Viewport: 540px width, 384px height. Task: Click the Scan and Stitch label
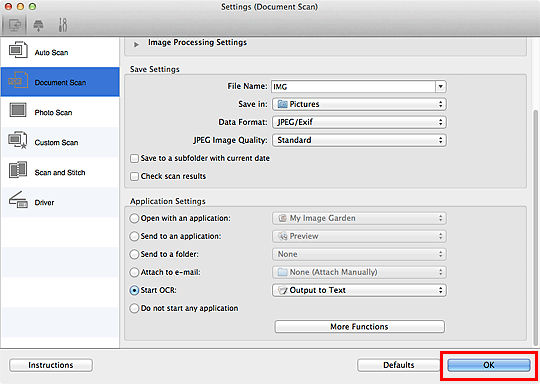[60, 173]
